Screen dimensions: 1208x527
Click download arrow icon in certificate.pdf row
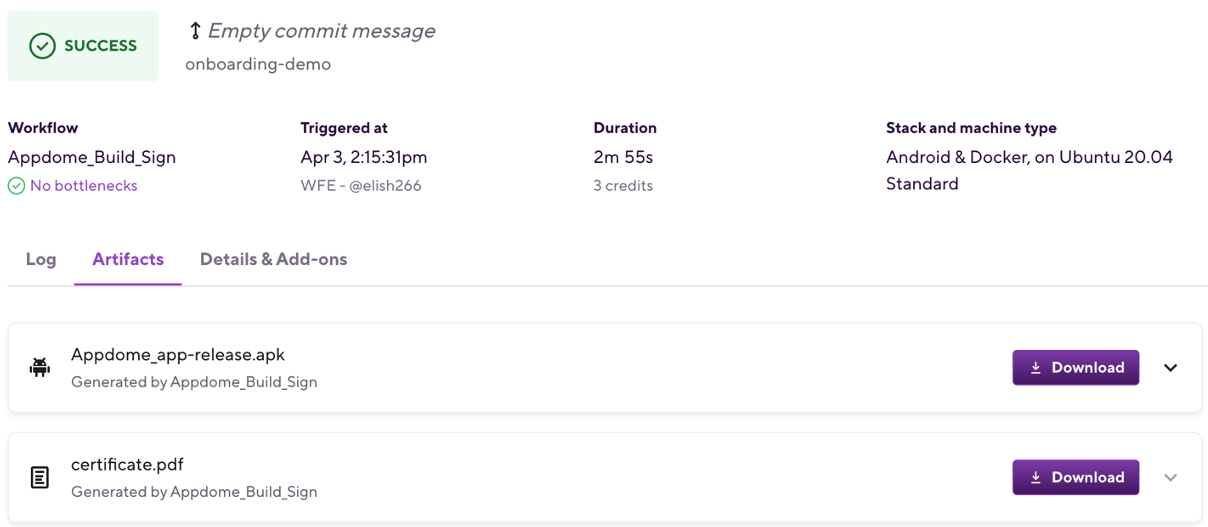(x=1036, y=478)
